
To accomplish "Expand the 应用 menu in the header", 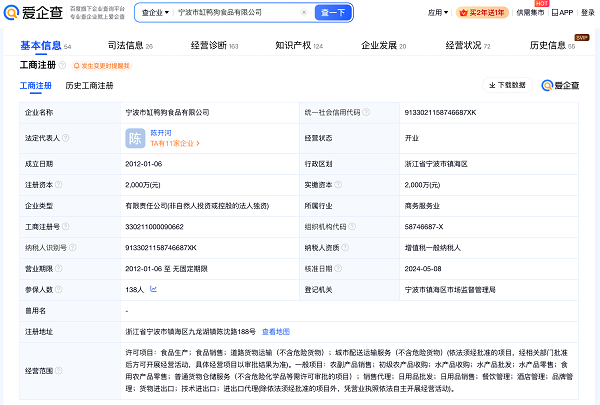I will pyautogui.click(x=438, y=13).
